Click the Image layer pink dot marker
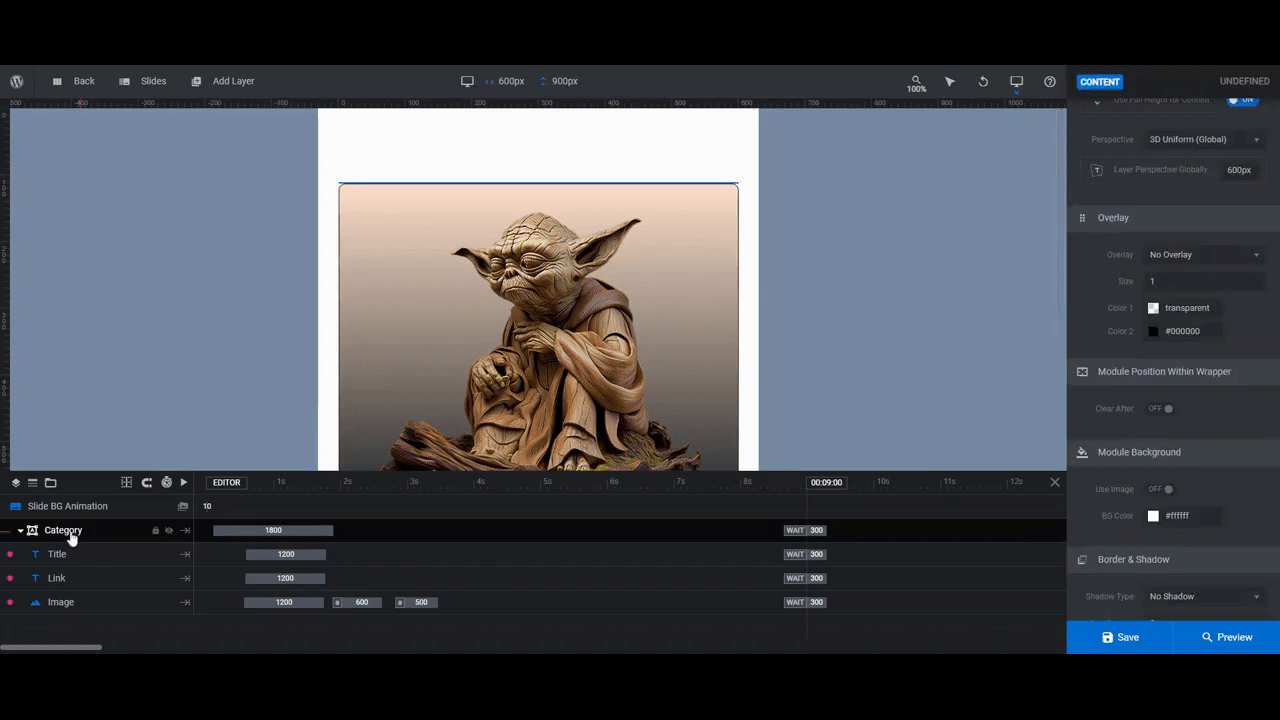Image resolution: width=1280 pixels, height=720 pixels. (10, 603)
